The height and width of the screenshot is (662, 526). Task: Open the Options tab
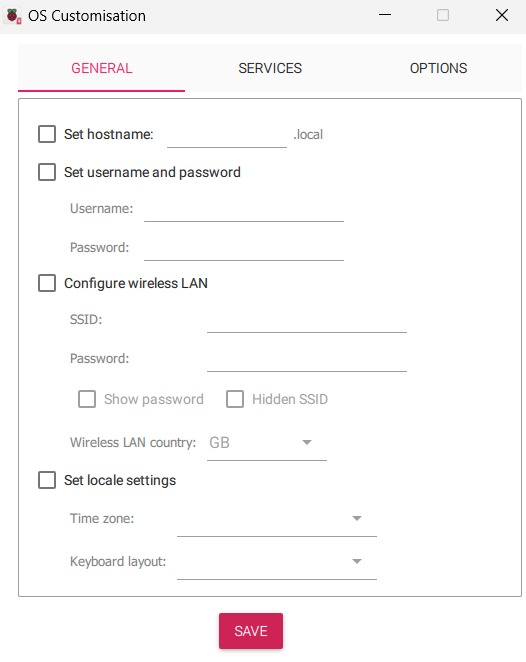pos(438,68)
